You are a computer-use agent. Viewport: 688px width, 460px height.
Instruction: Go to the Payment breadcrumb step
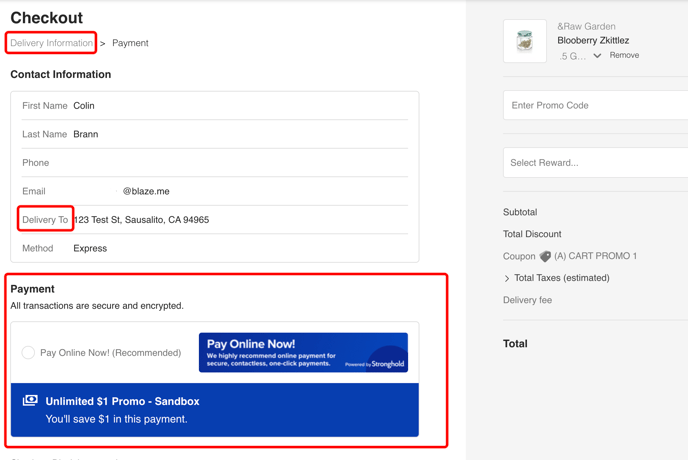click(130, 43)
